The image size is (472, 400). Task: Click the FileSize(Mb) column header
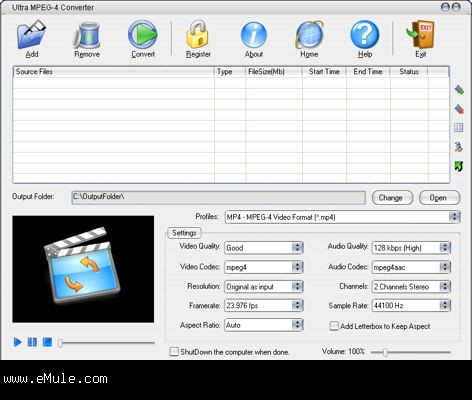click(274, 72)
